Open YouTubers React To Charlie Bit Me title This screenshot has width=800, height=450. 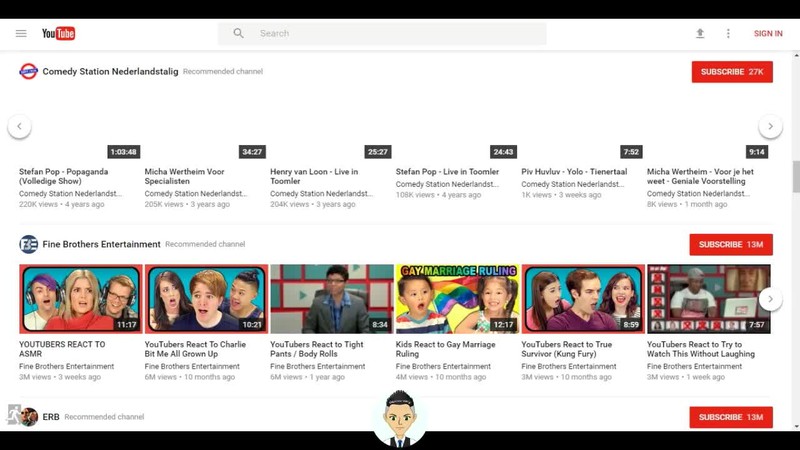click(195, 349)
